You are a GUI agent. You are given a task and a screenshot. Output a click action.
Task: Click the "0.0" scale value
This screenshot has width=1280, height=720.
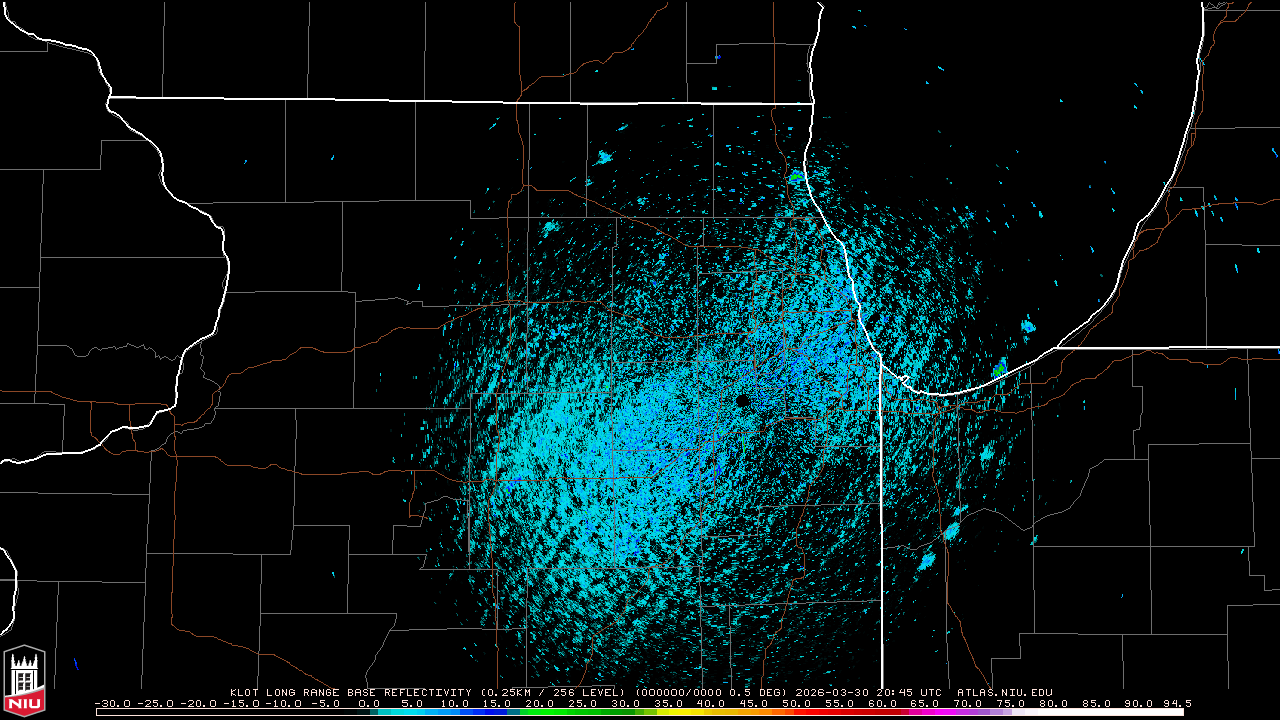(x=369, y=703)
